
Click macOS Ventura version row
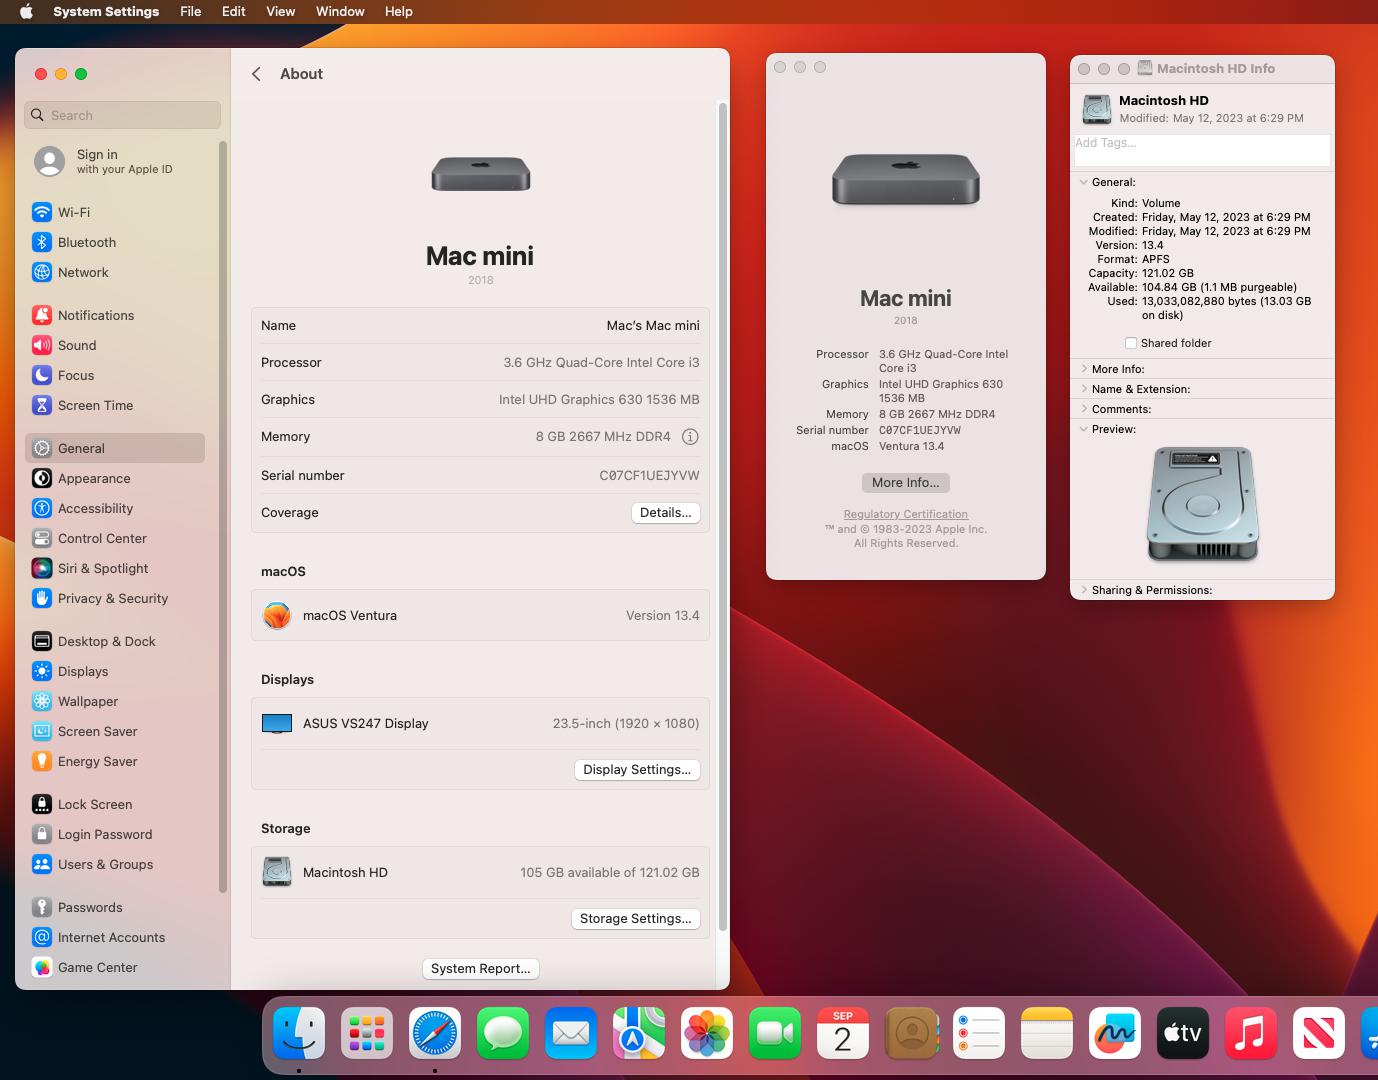pyautogui.click(x=480, y=616)
